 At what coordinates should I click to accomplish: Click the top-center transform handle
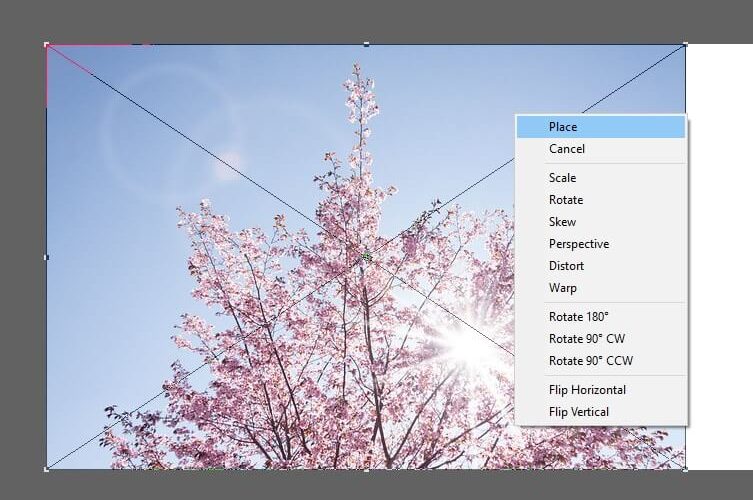pos(366,45)
